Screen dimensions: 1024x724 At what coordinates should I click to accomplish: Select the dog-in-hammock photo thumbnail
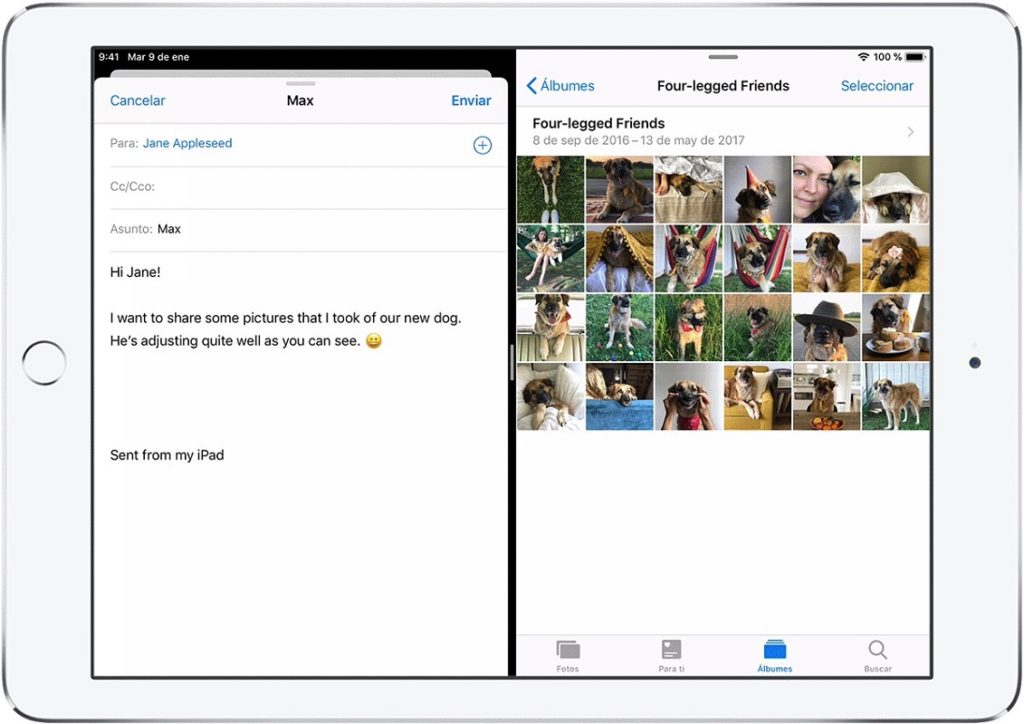(x=757, y=258)
